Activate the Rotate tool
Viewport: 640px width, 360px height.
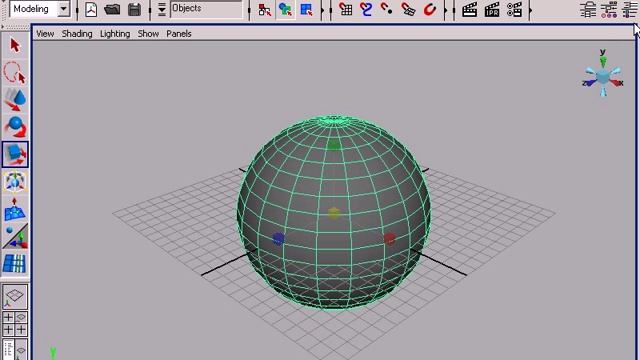click(15, 127)
